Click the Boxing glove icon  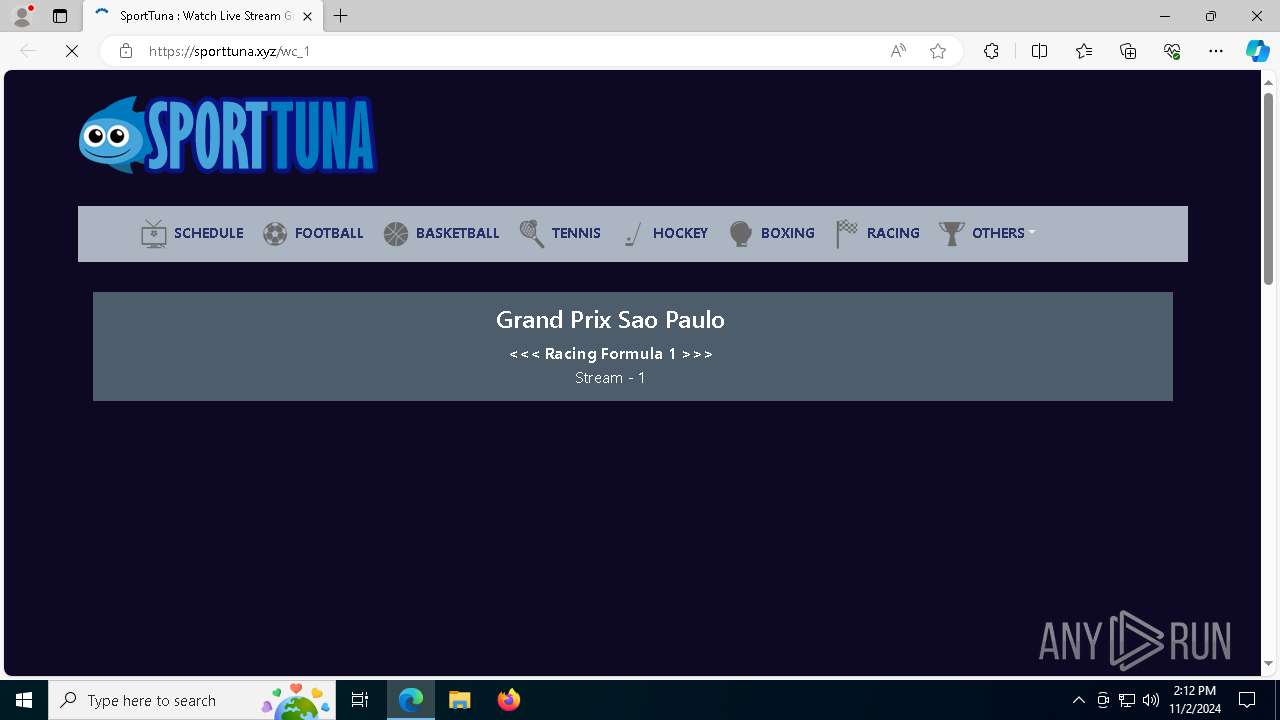[741, 234]
